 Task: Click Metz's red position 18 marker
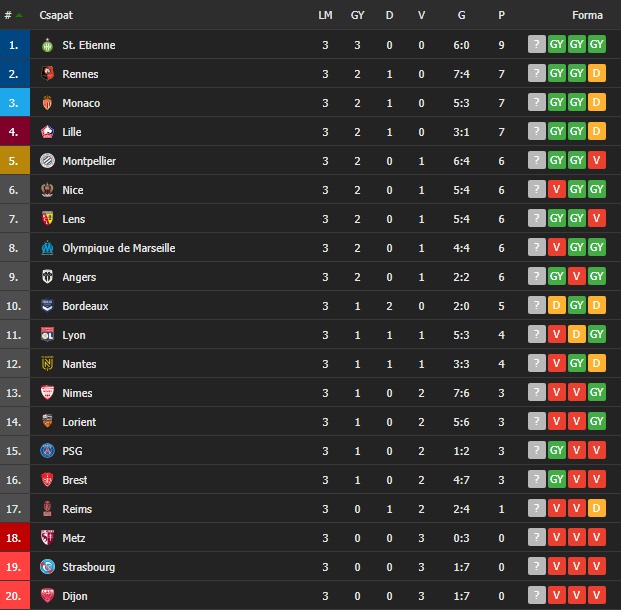[15, 538]
